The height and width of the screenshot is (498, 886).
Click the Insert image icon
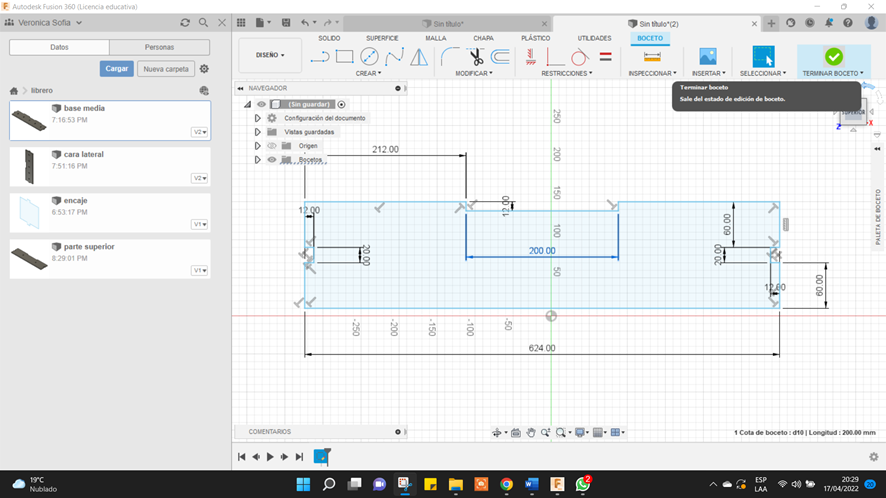tap(708, 57)
